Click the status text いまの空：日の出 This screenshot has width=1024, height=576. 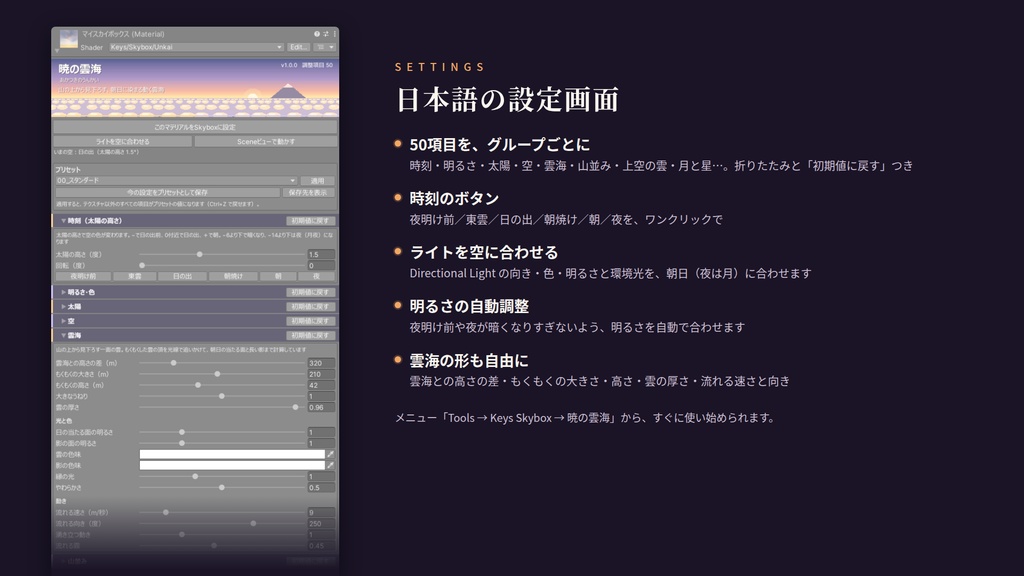pos(97,152)
